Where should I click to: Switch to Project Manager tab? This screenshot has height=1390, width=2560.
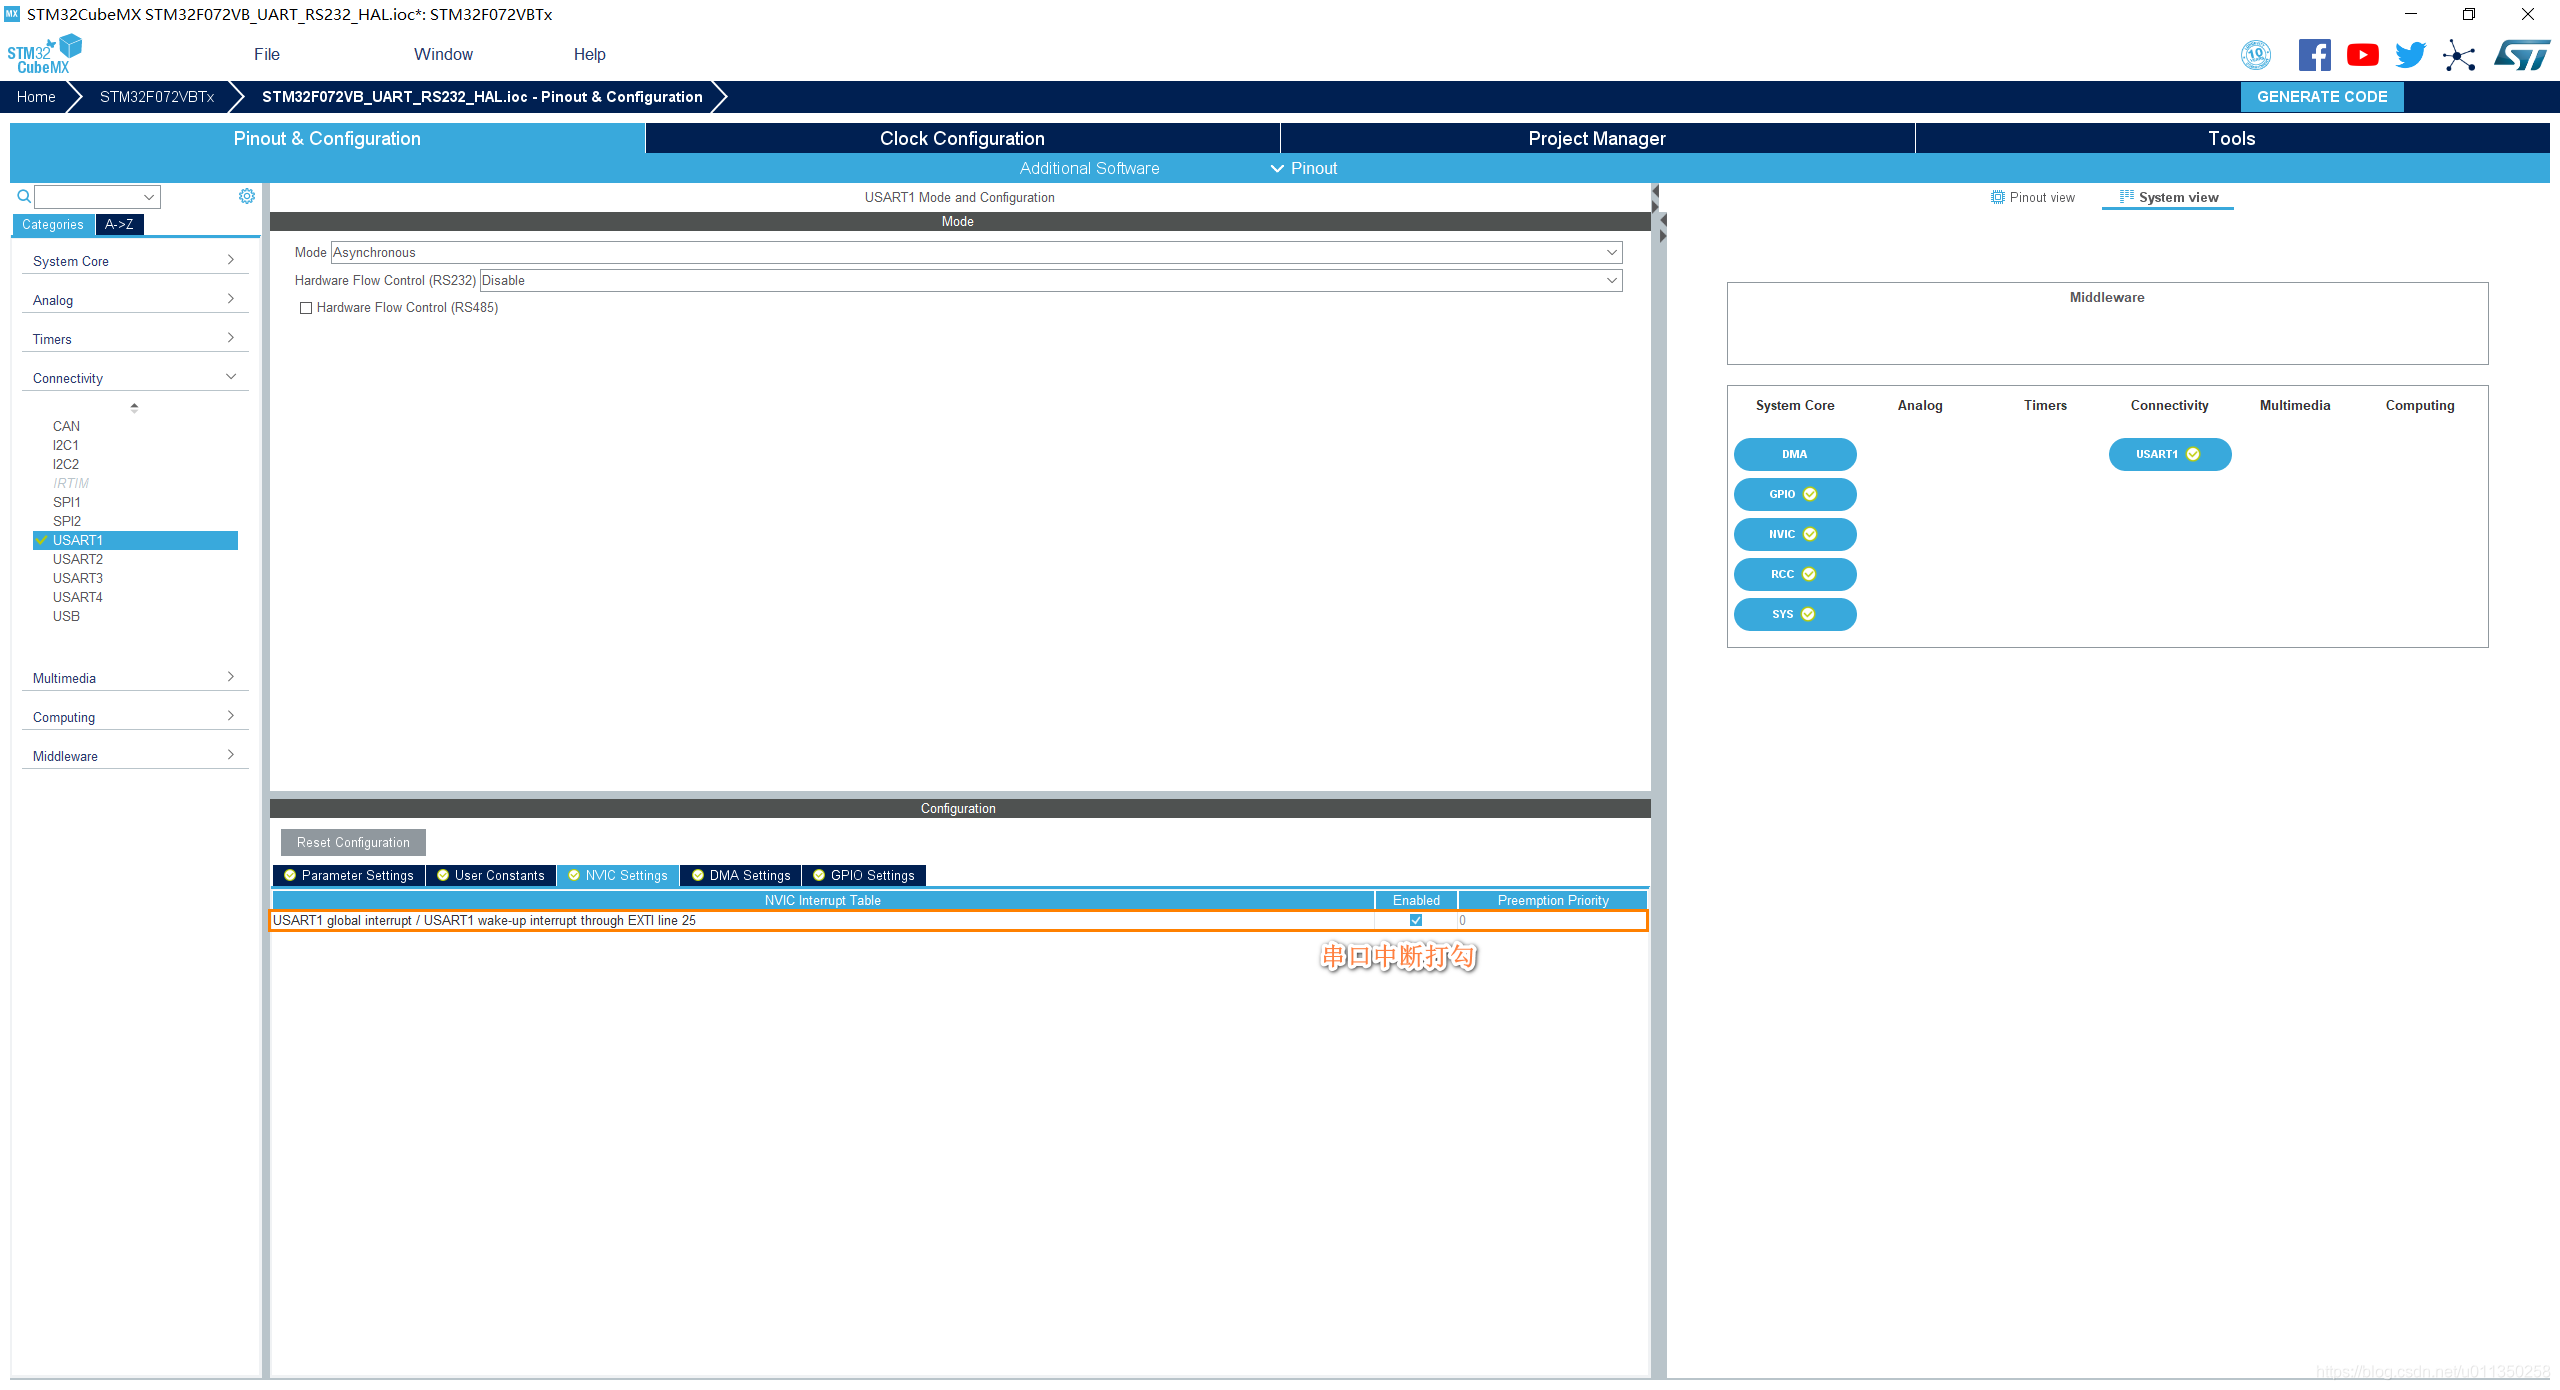[x=1597, y=138]
